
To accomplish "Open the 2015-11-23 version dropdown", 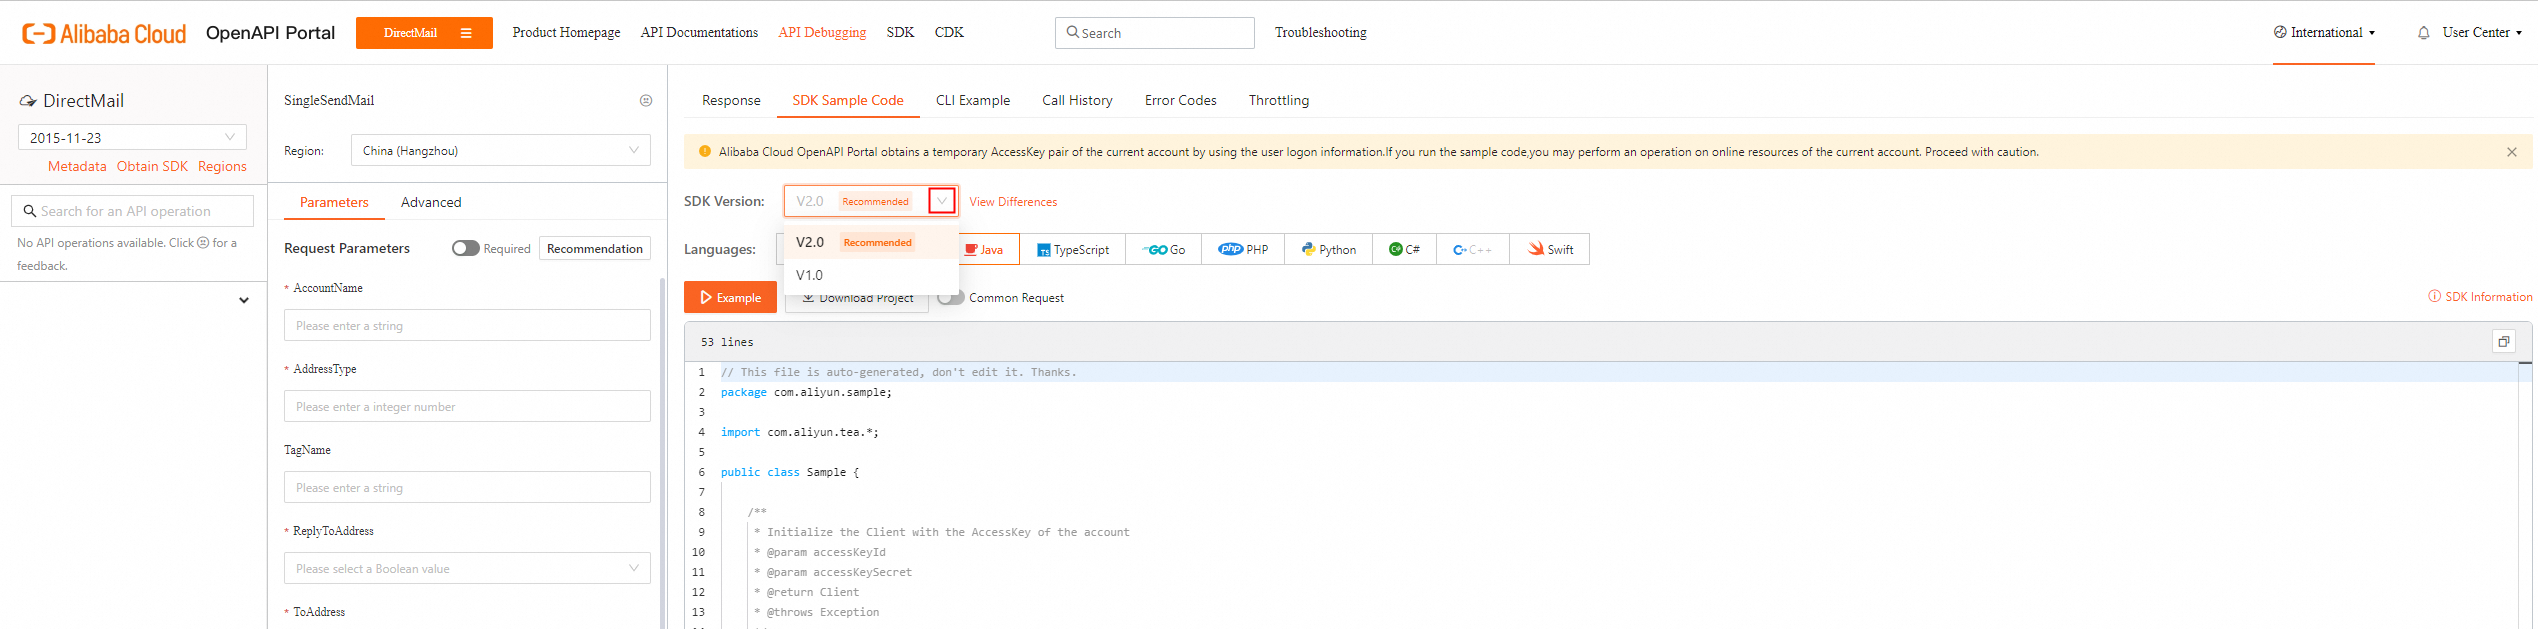I will [x=132, y=137].
